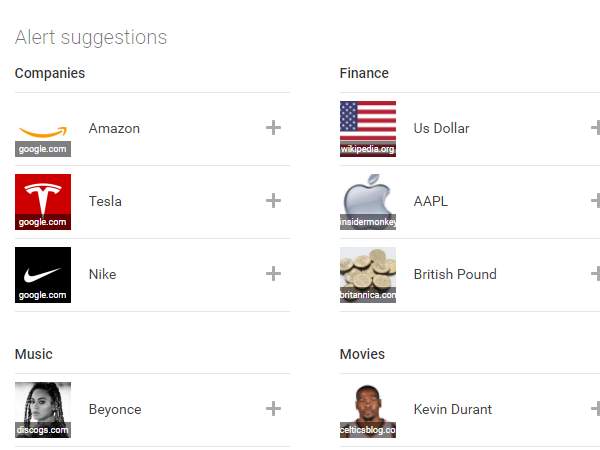Open the red Tesla logo thumbnail
Screen dimensions: 600x450
click(x=43, y=202)
